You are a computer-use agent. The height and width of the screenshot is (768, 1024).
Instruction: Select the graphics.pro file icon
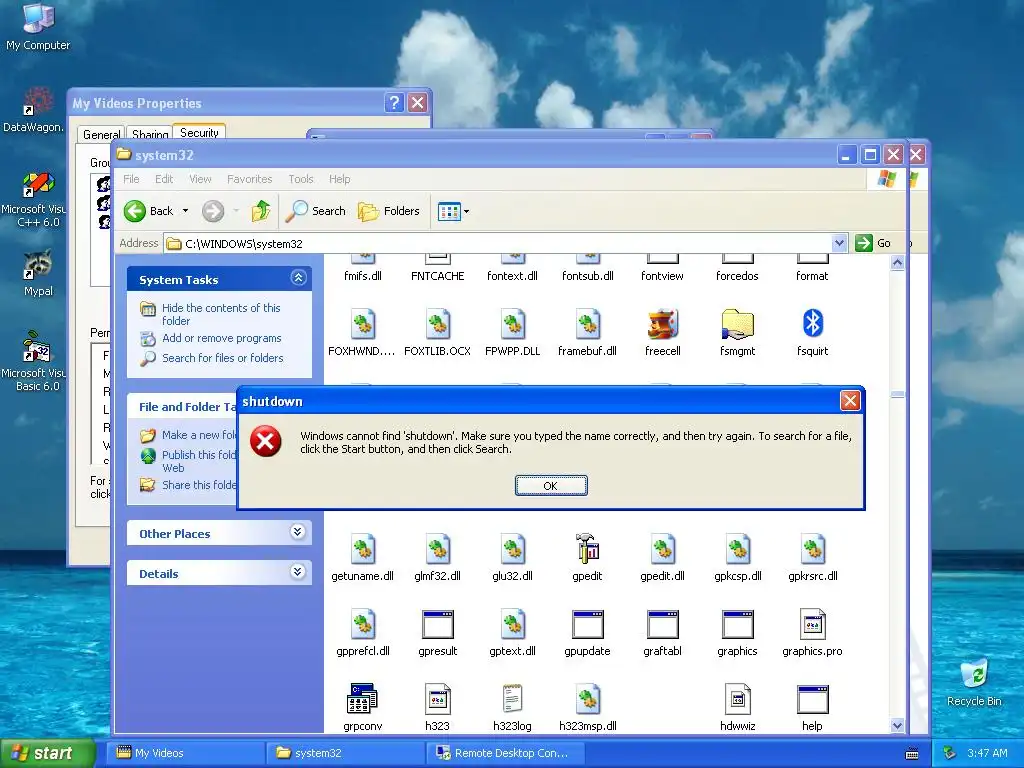812,624
